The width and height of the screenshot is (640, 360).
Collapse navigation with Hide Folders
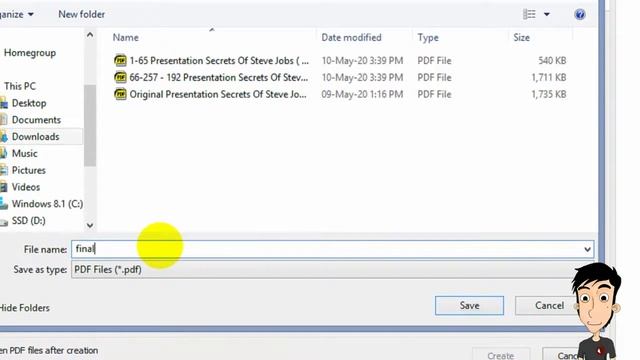[25, 308]
